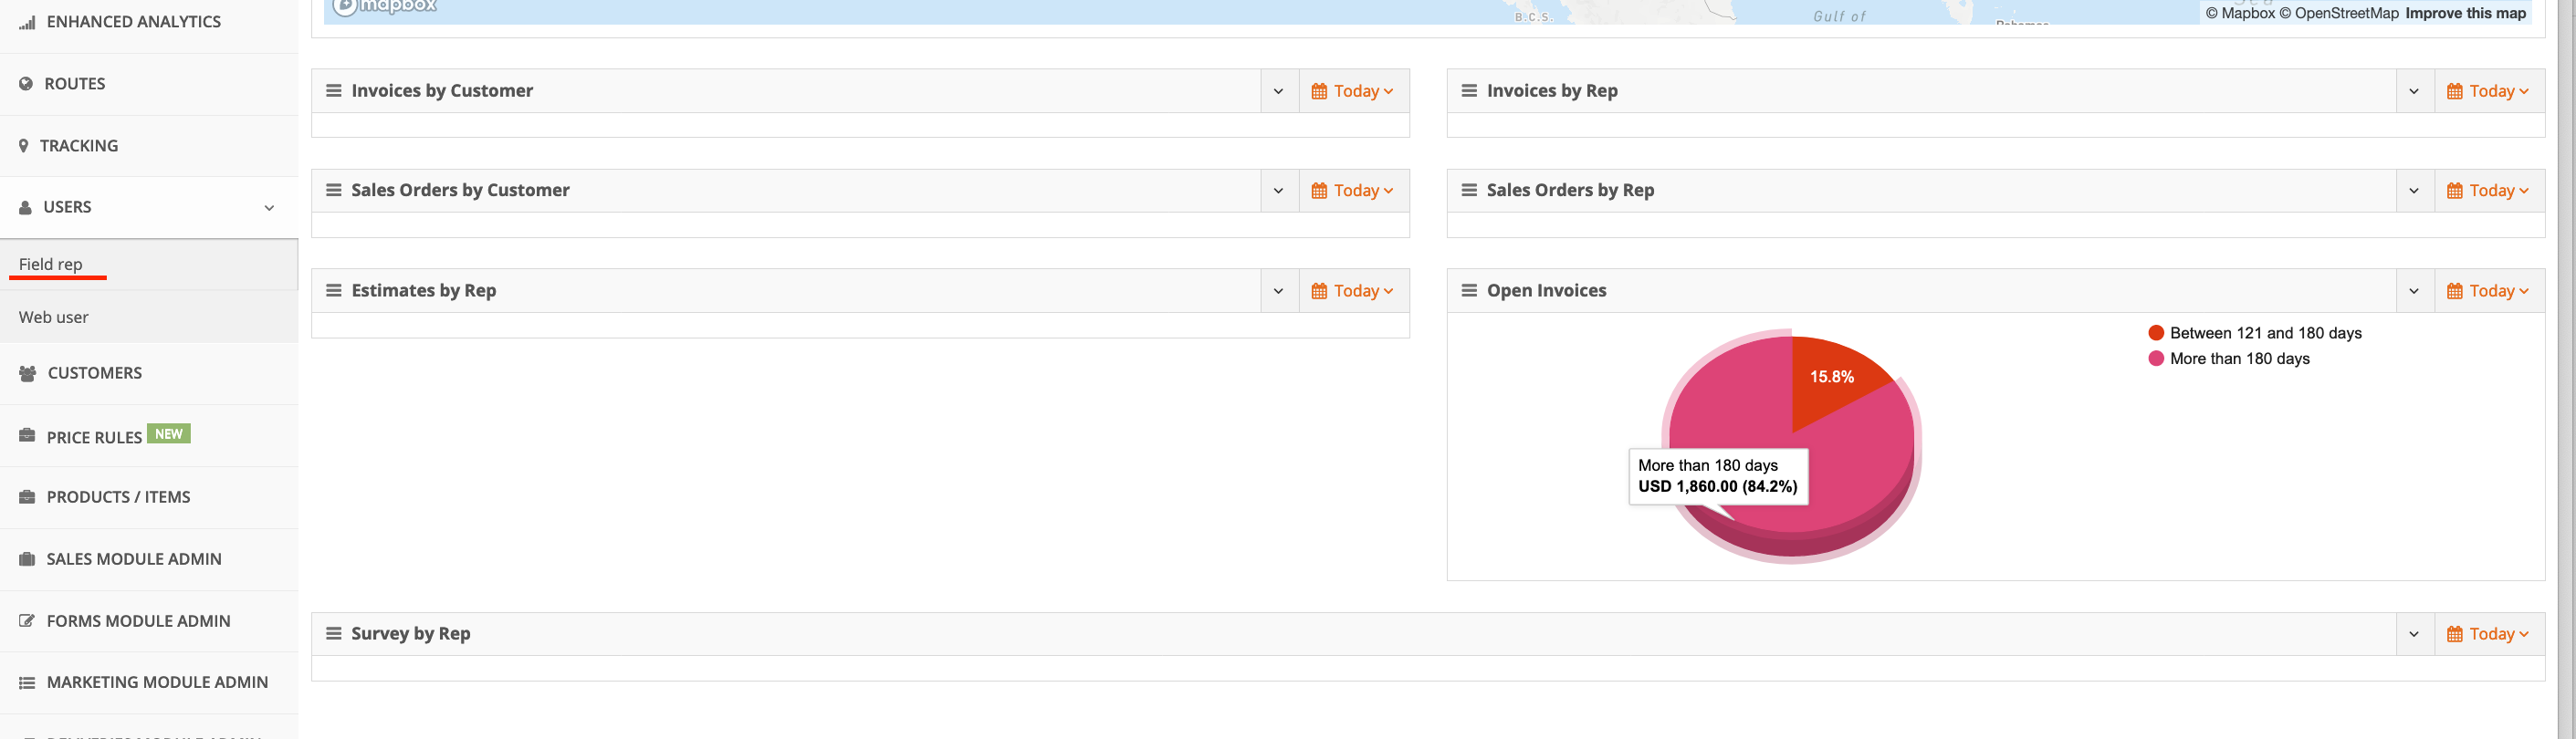2576x739 pixels.
Task: Click the Tracking map pin icon
Action: (24, 146)
